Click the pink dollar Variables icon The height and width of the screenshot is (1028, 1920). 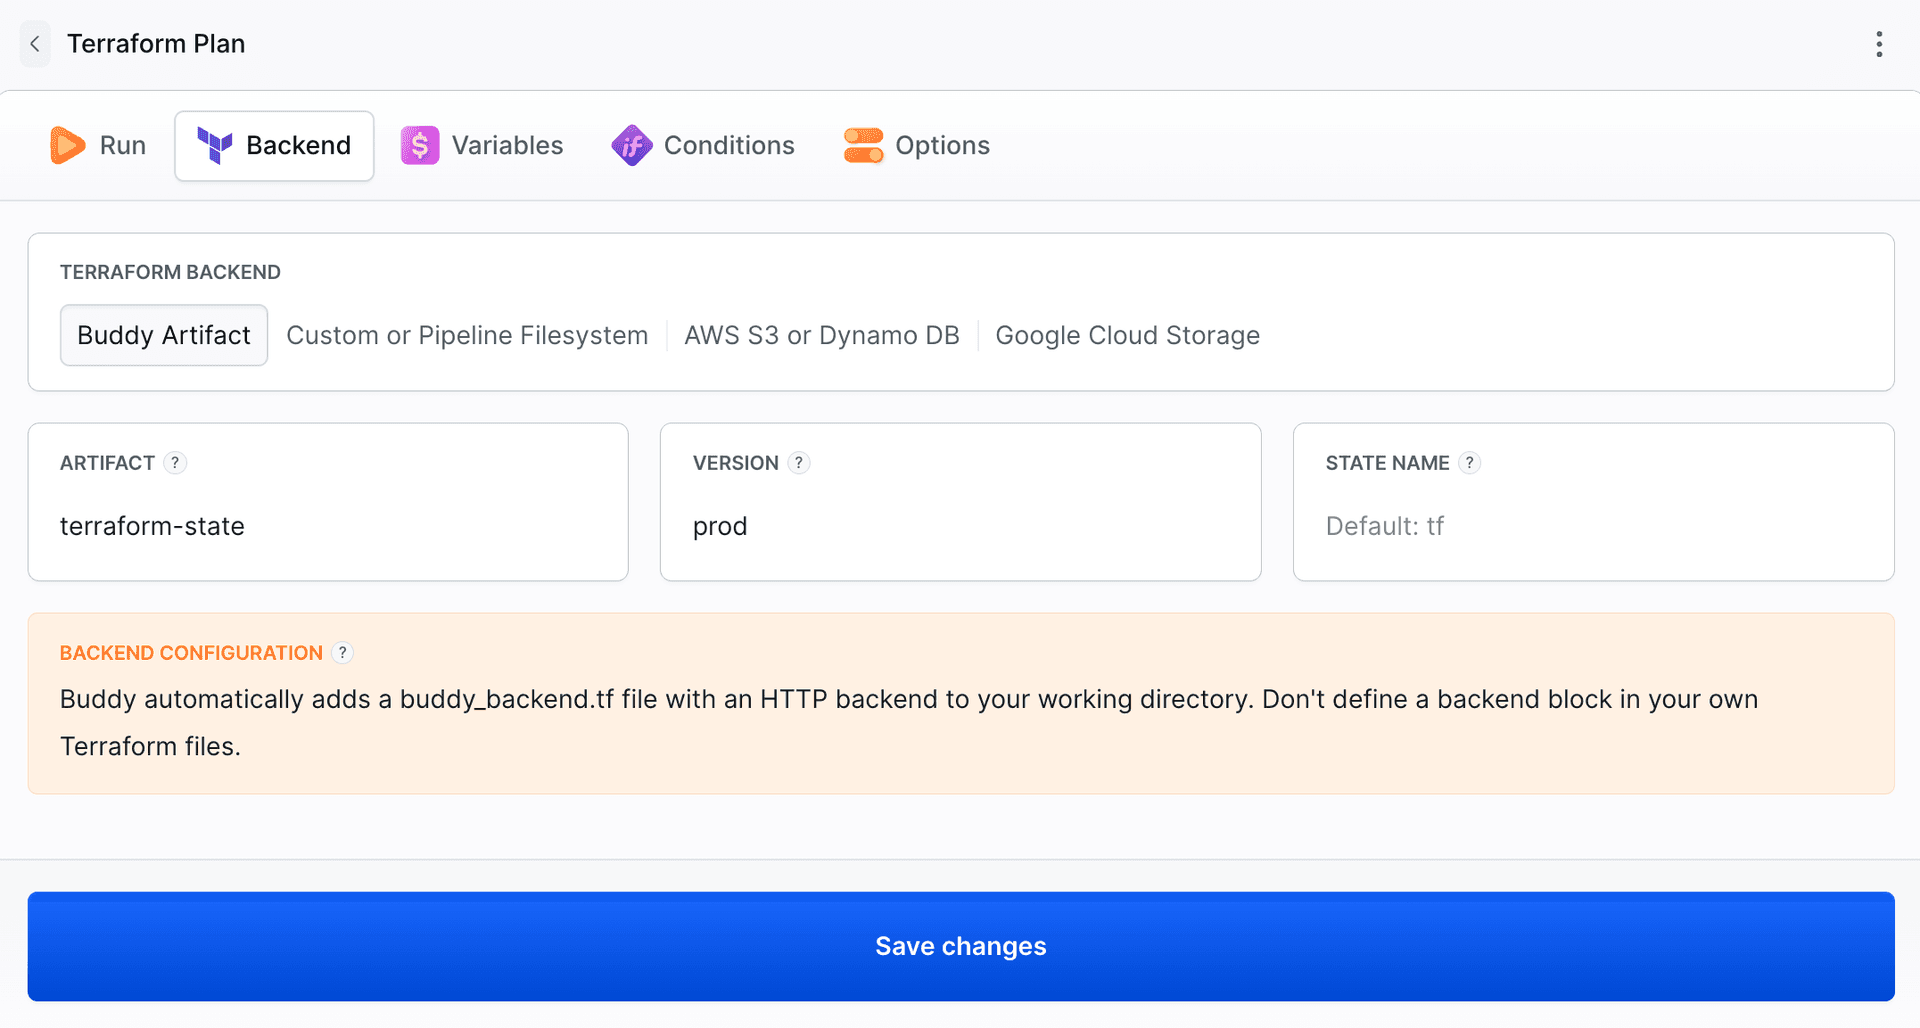(420, 146)
